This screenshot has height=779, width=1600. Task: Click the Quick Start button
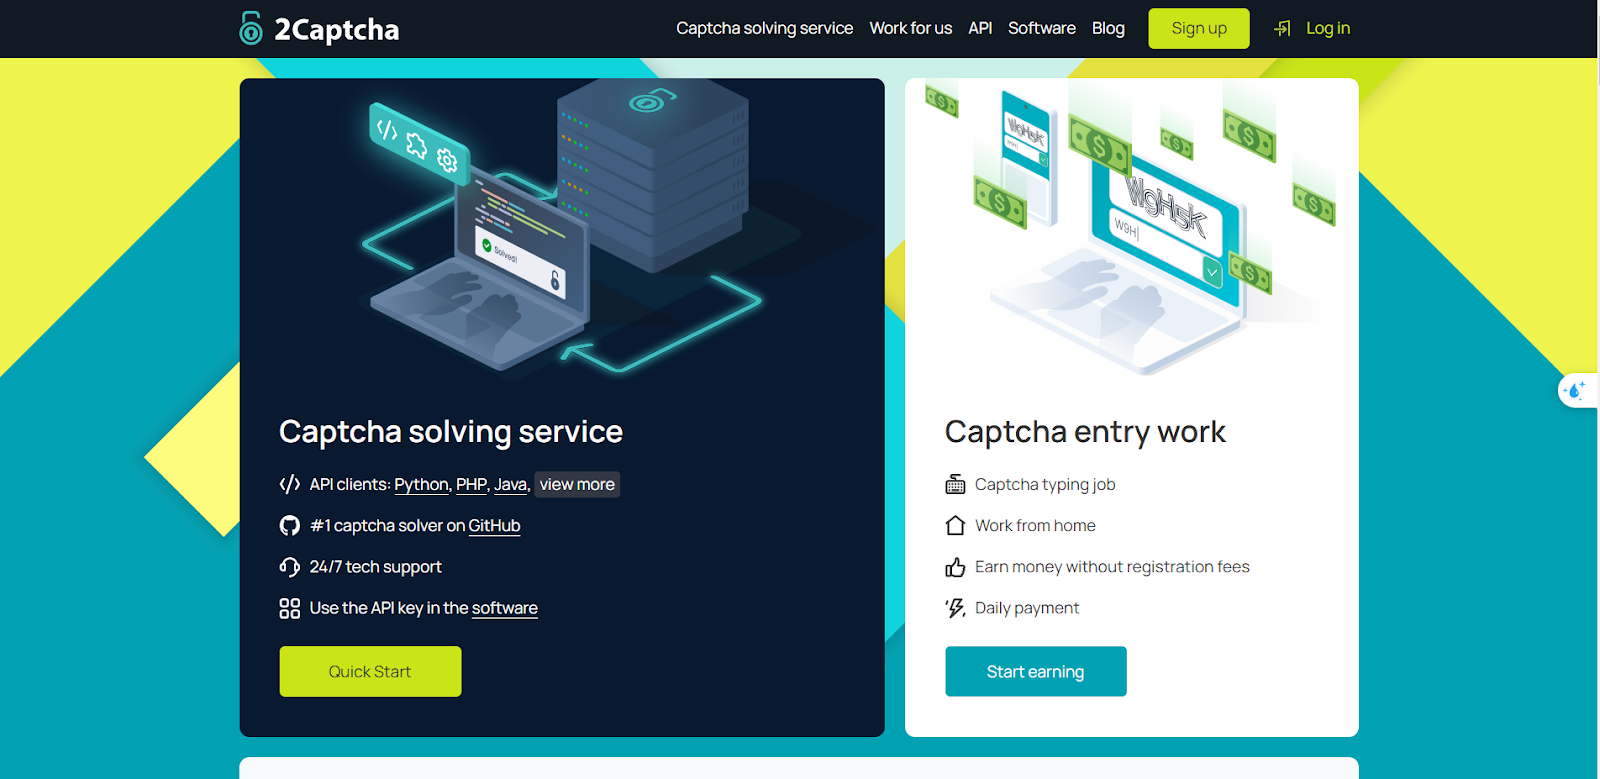pos(370,671)
